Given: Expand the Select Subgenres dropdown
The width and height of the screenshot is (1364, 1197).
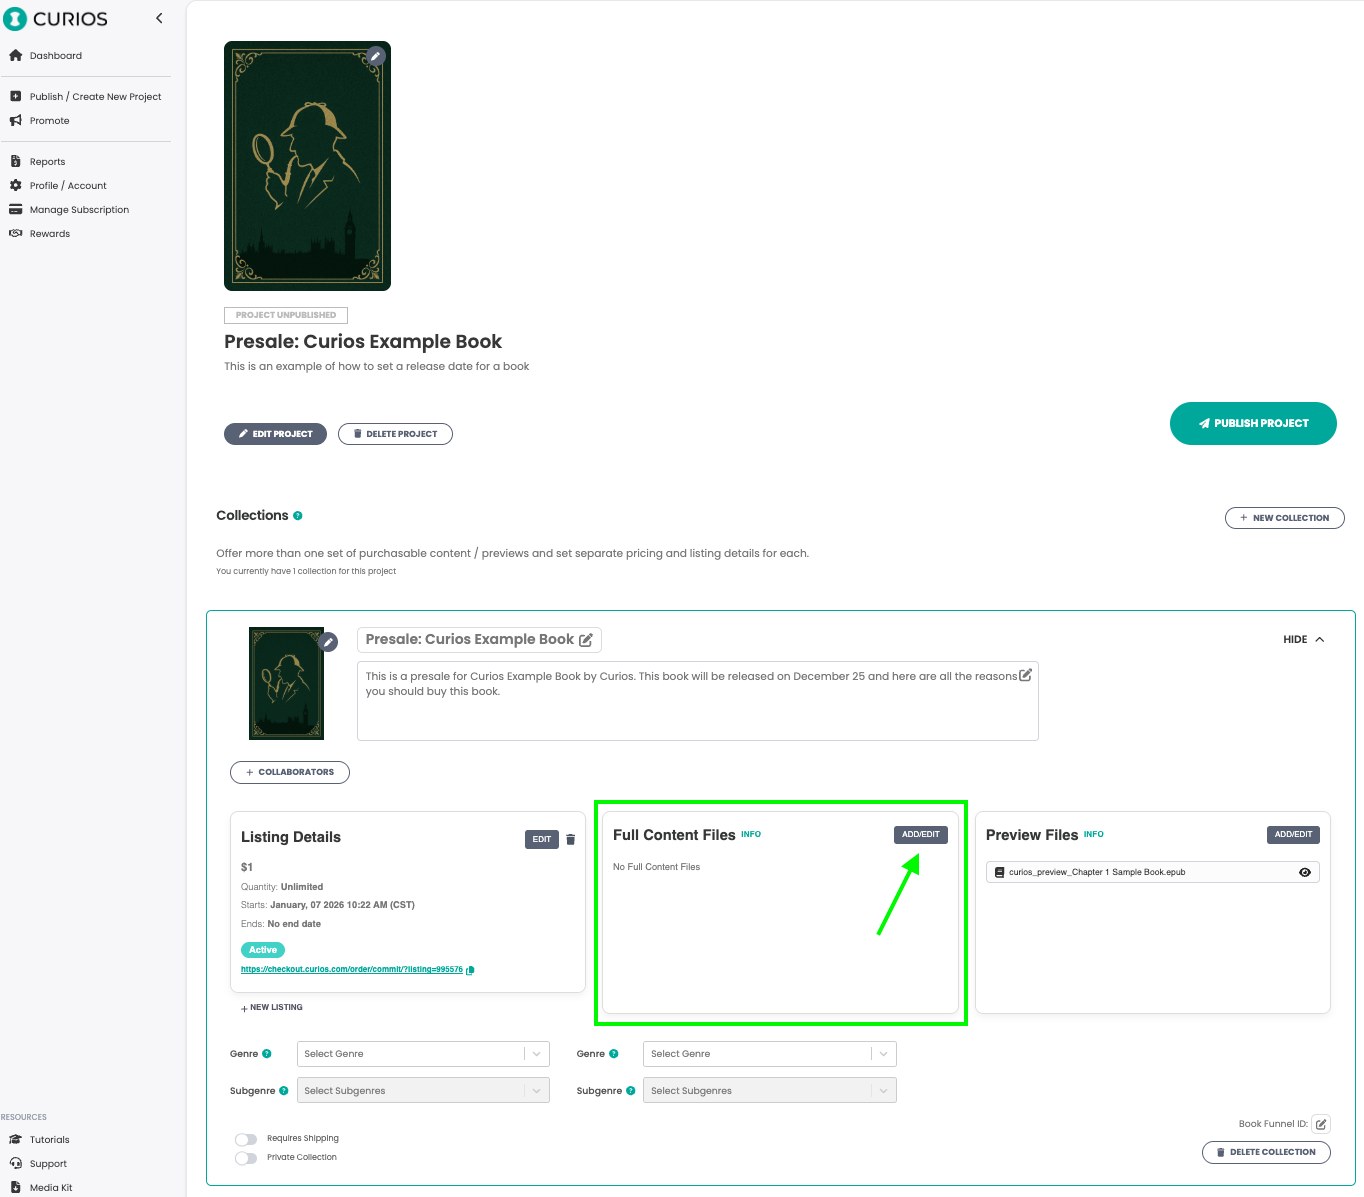Looking at the screenshot, I should click(x=422, y=1090).
